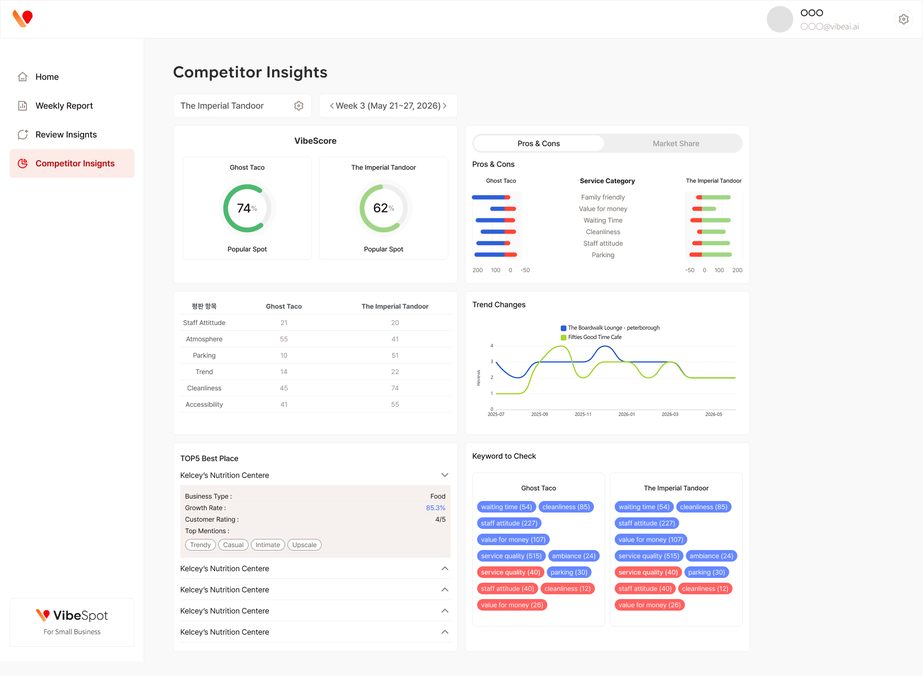923x676 pixels.
Task: Open Review Insights in sidebar
Action: [72, 134]
